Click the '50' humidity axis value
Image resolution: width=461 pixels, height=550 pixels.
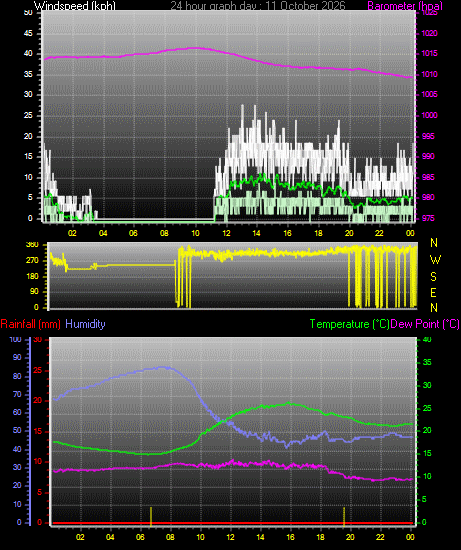pyautogui.click(x=17, y=430)
